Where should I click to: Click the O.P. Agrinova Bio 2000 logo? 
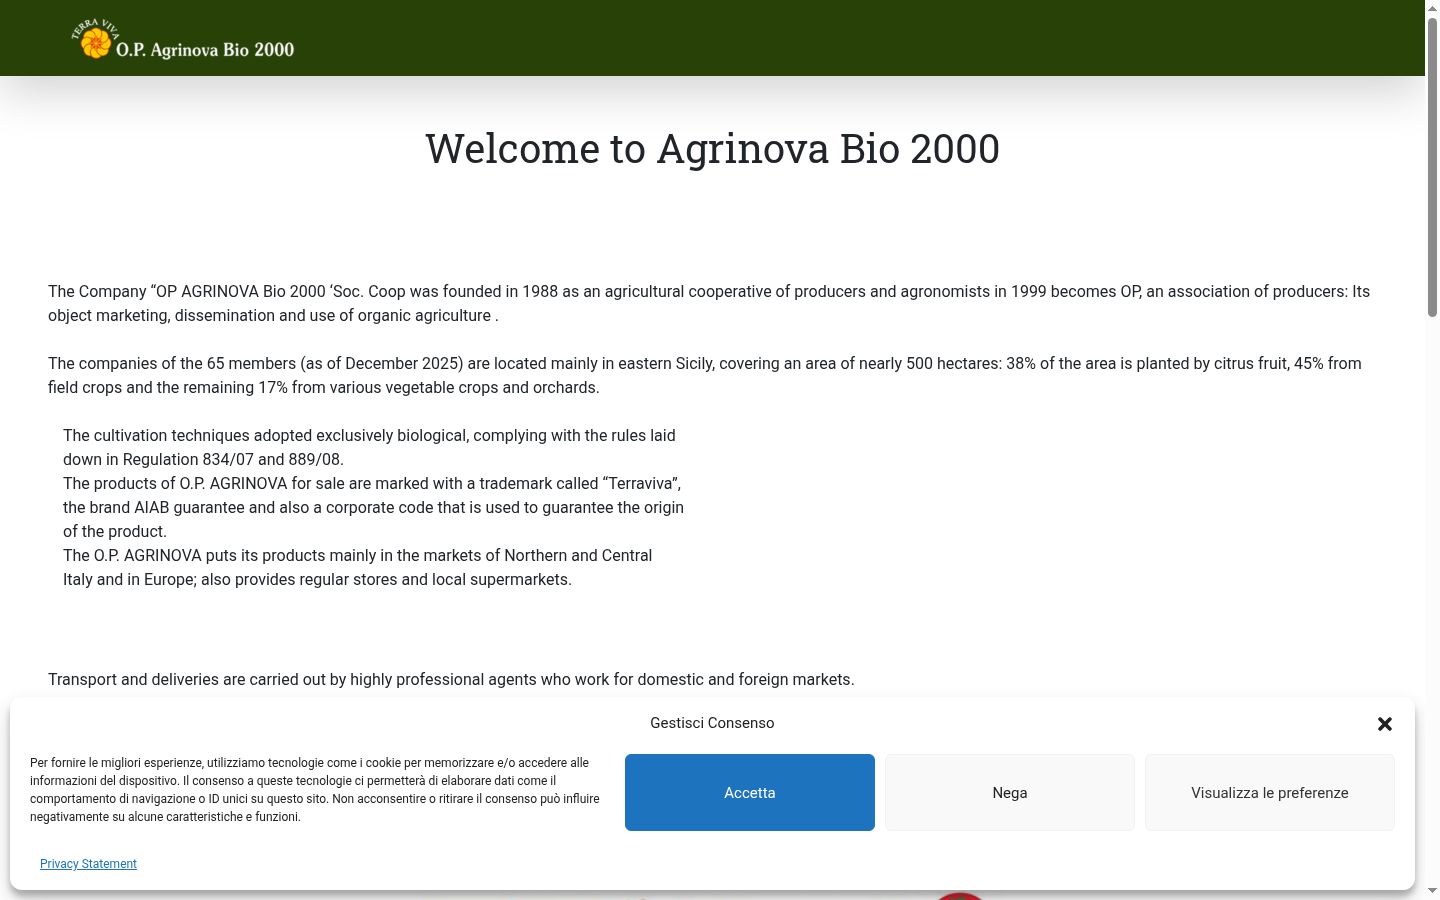pos(183,40)
